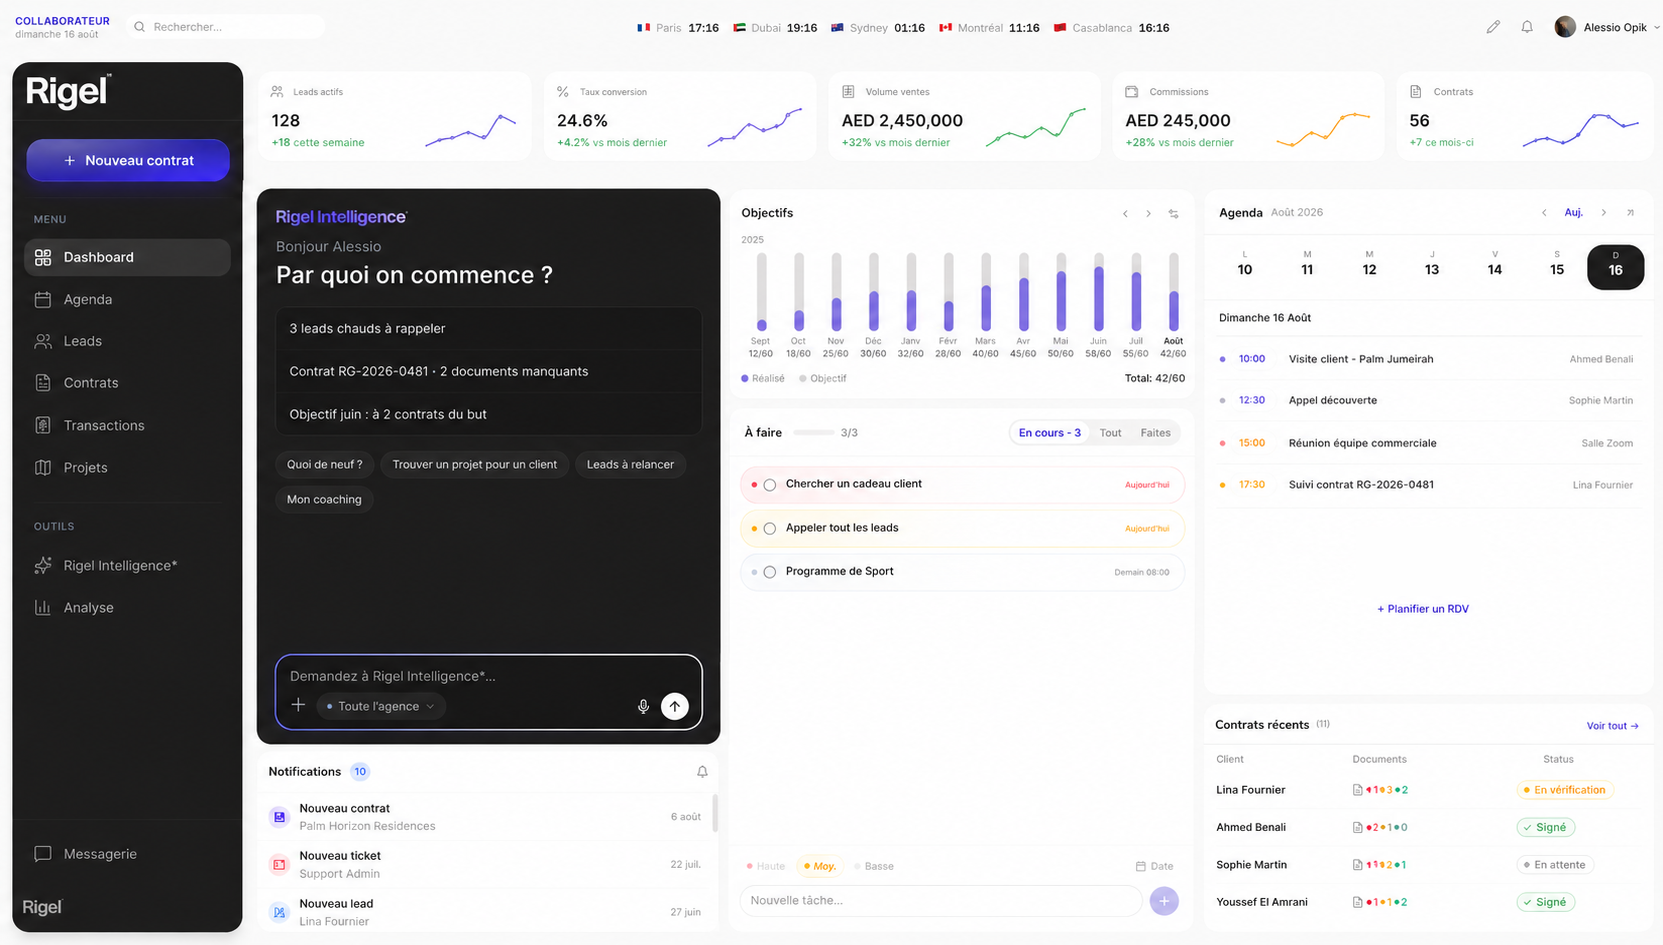Click the microphone icon in Rigel Intelligence
Image resolution: width=1663 pixels, height=945 pixels.
[643, 706]
